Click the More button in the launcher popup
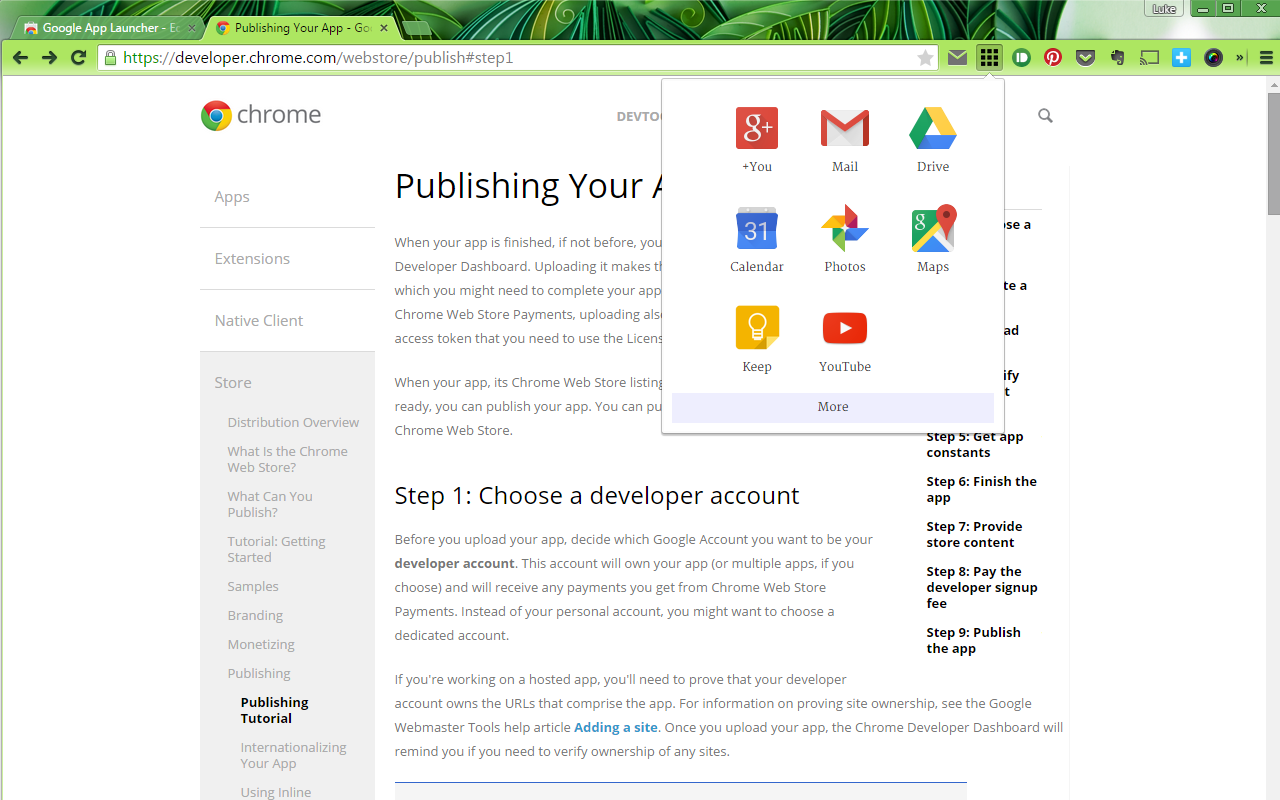Screen dimensions: 1280x800 click(x=833, y=407)
